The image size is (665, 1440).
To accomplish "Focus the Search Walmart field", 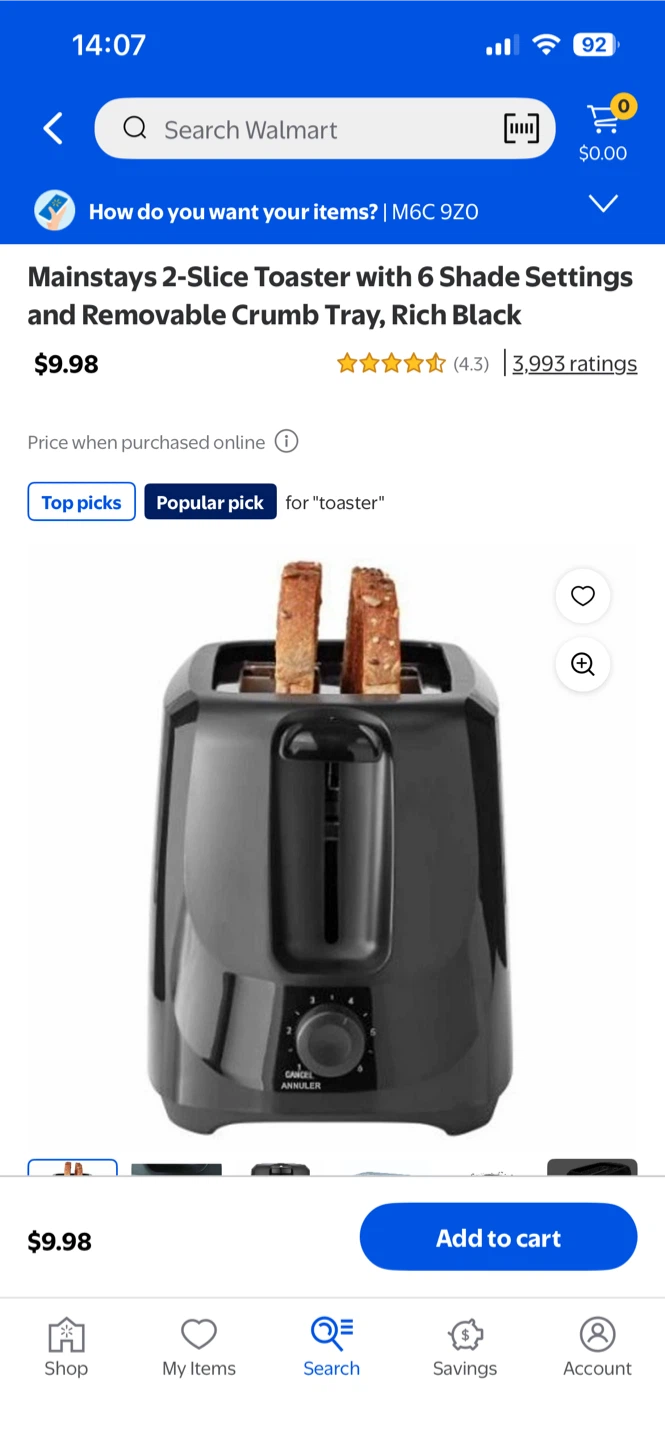I will [325, 128].
